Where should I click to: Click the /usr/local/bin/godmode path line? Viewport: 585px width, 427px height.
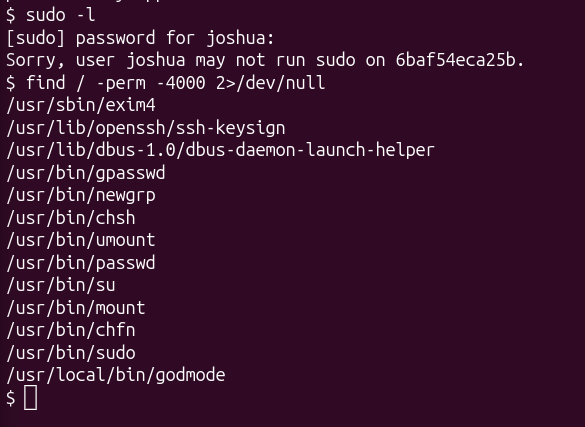[116, 375]
